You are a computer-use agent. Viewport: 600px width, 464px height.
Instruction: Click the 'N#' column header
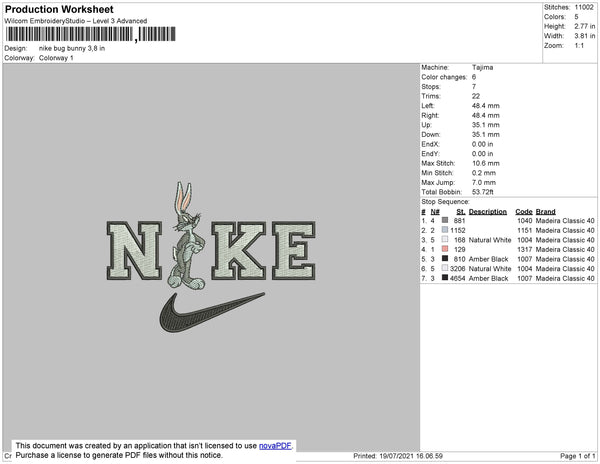tap(435, 212)
